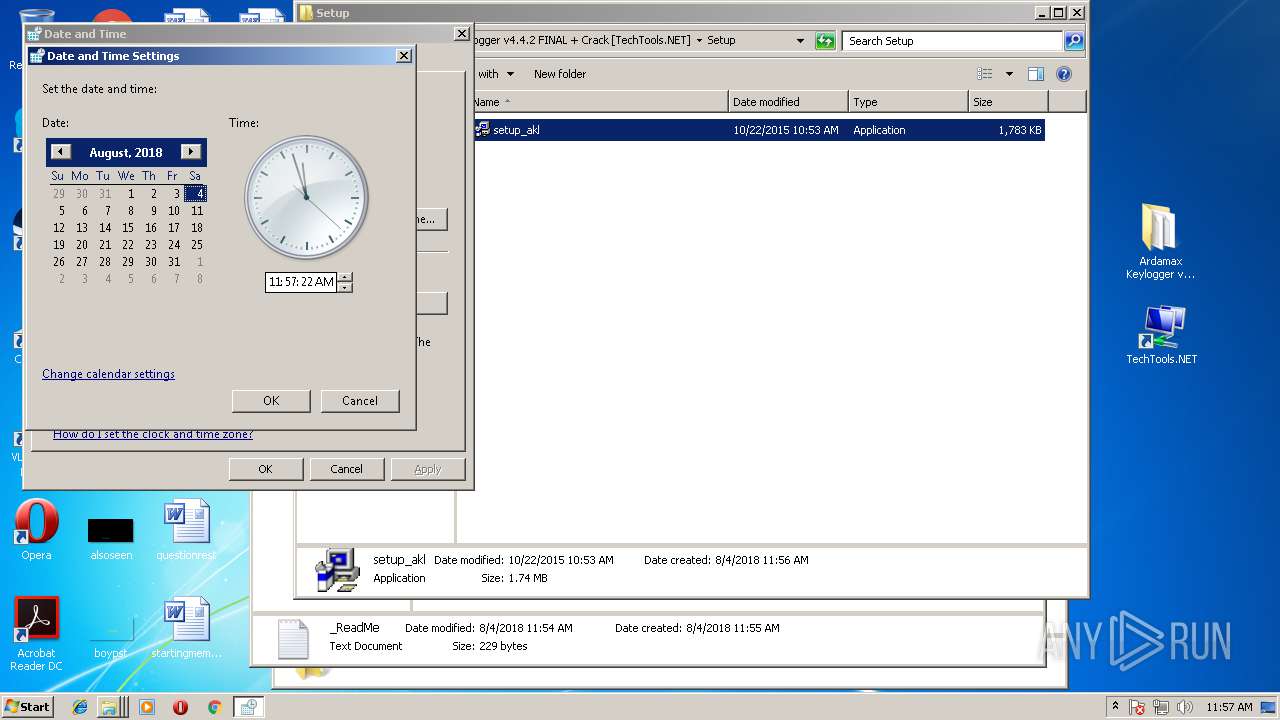Select August 31 in the calendar
Screen dimensions: 1280x720
tap(174, 262)
